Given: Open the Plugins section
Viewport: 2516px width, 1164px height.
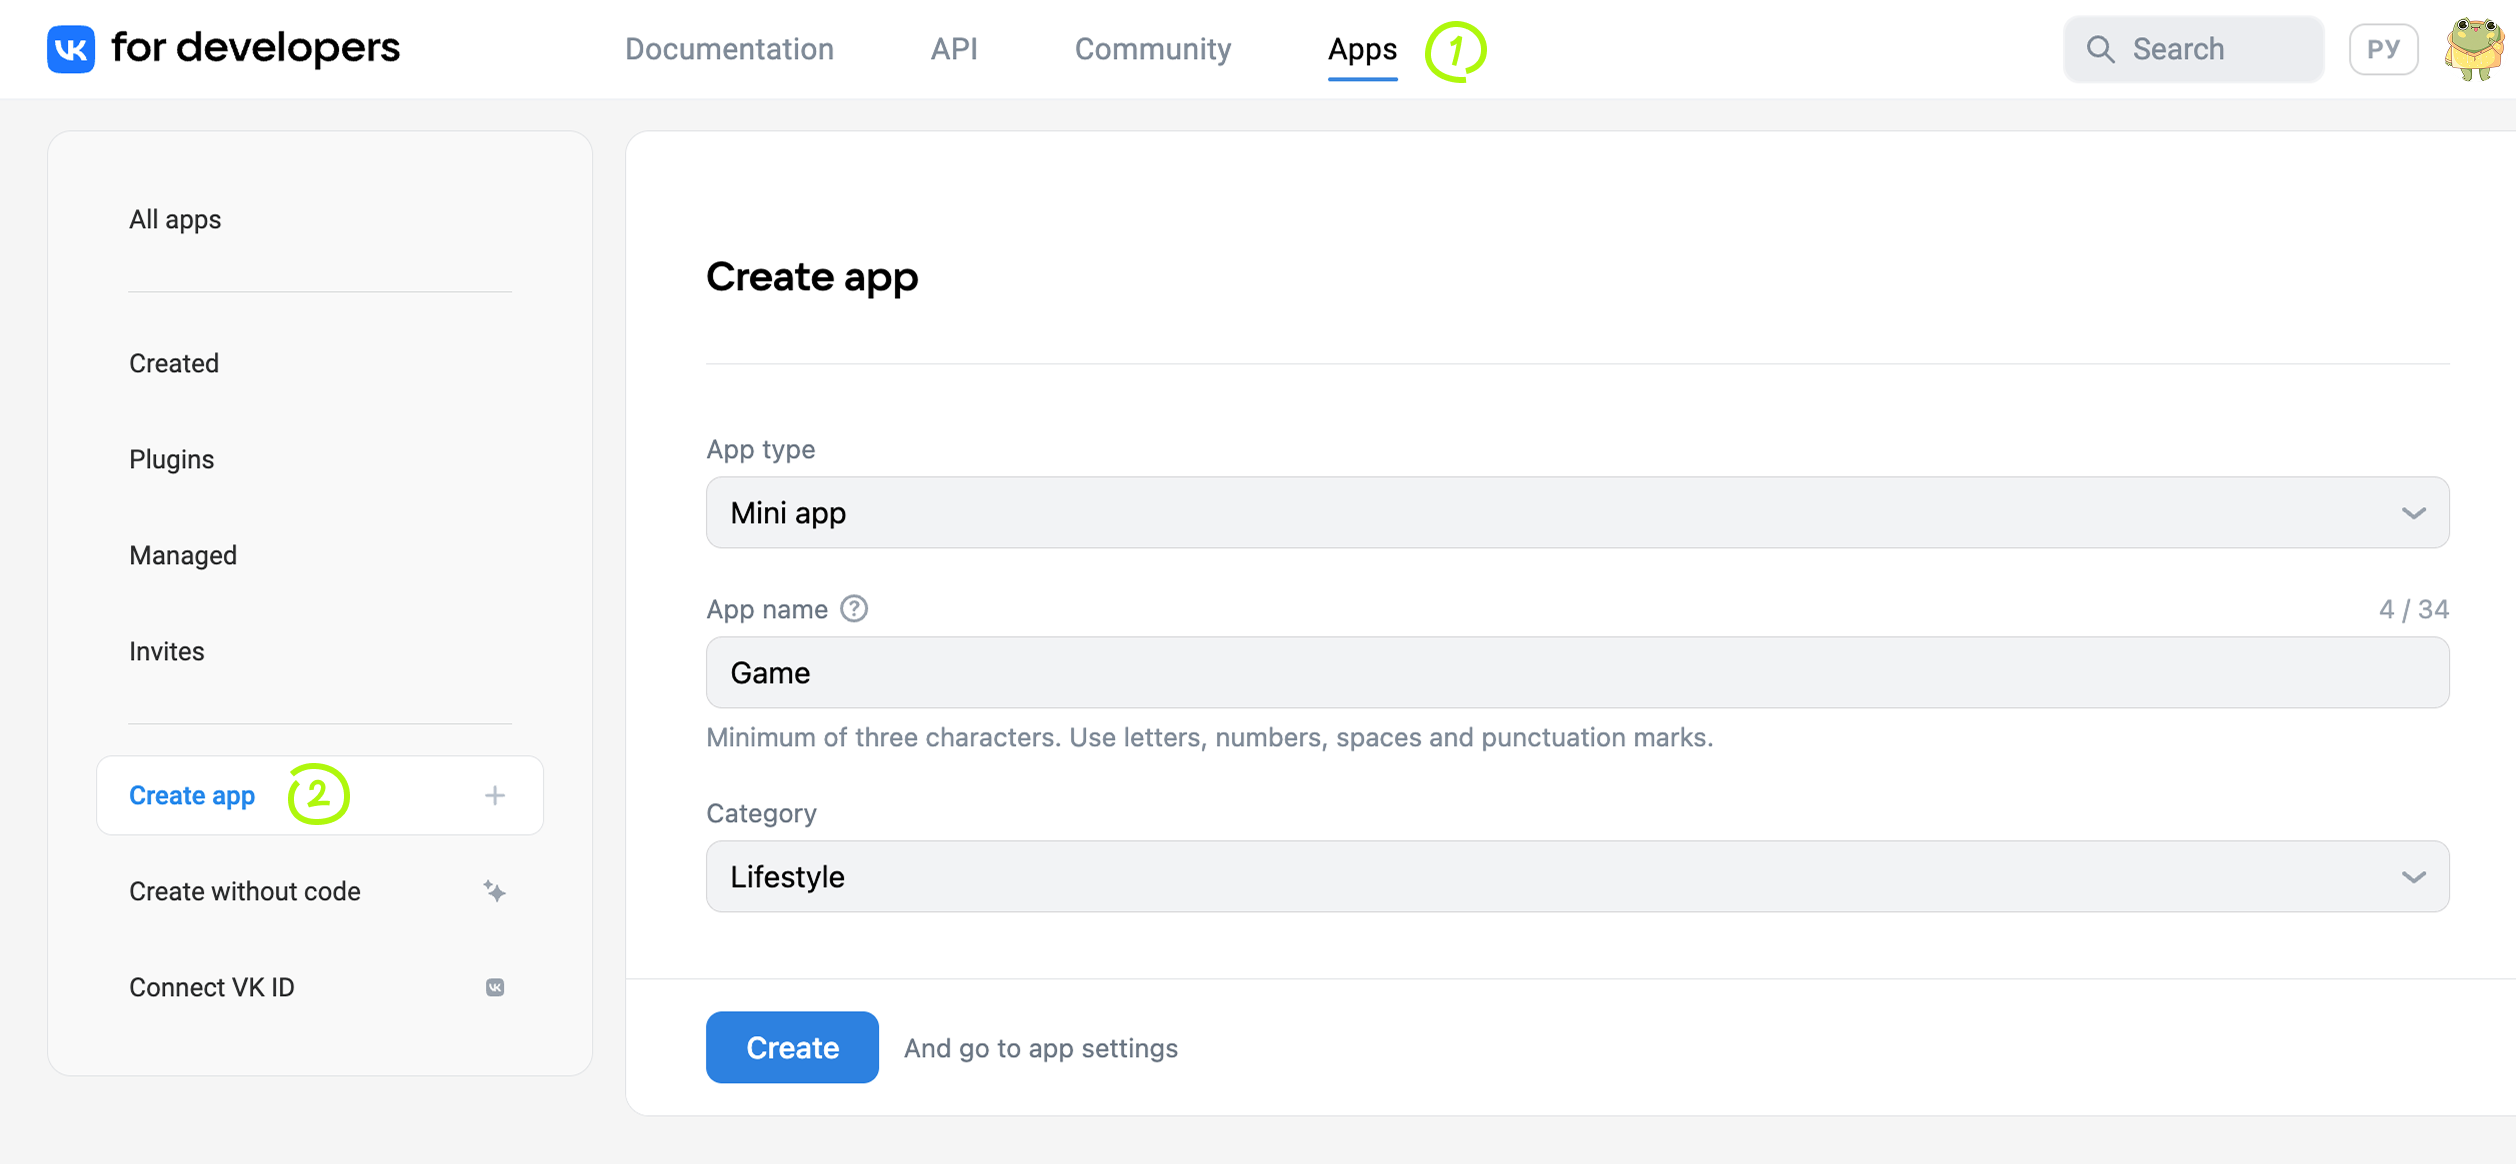Looking at the screenshot, I should pos(171,459).
